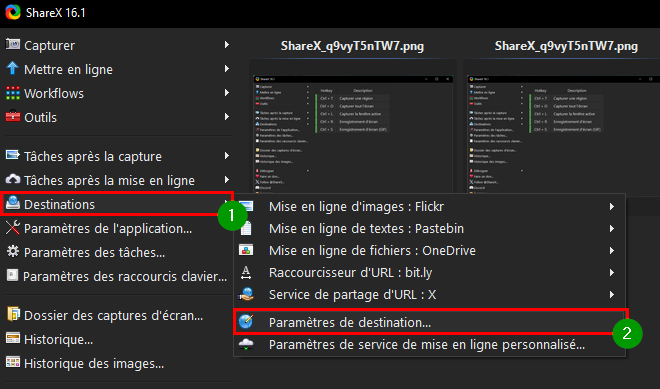
Task: Click the OneDrive file upload icon
Action: click(246, 250)
